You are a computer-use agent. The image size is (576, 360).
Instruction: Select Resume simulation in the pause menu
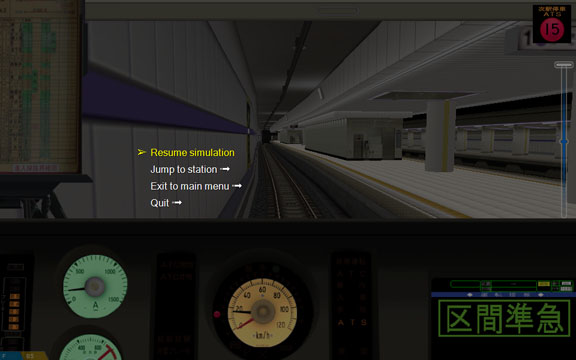(192, 152)
